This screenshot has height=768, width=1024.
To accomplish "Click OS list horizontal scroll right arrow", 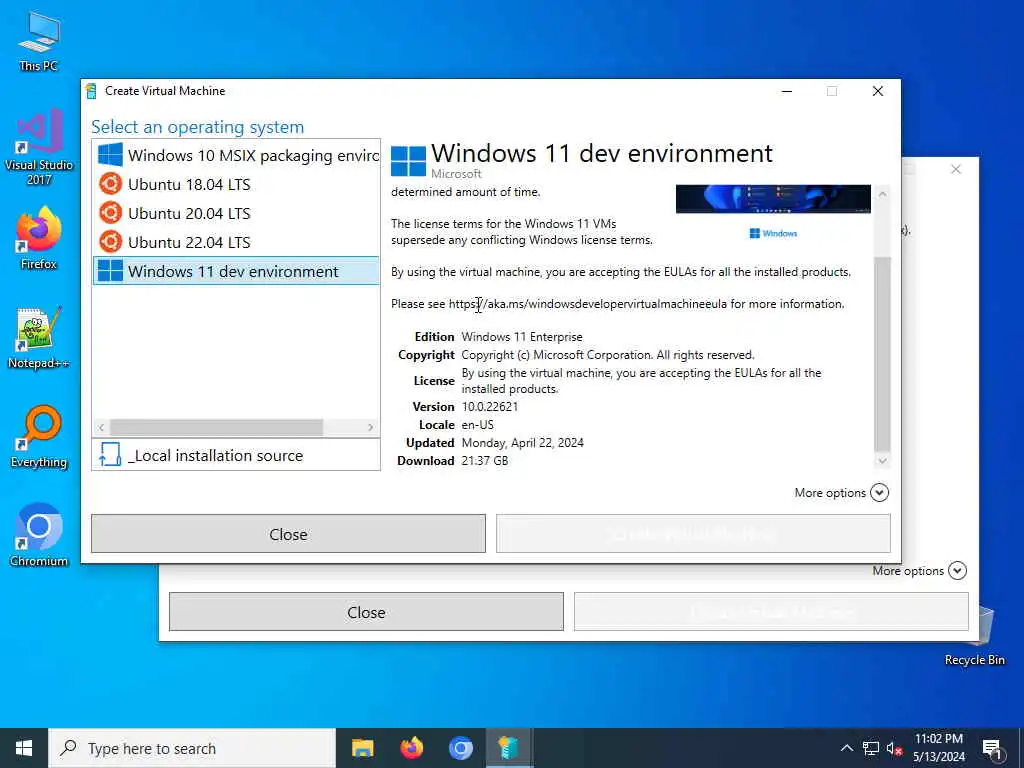I will (x=370, y=427).
